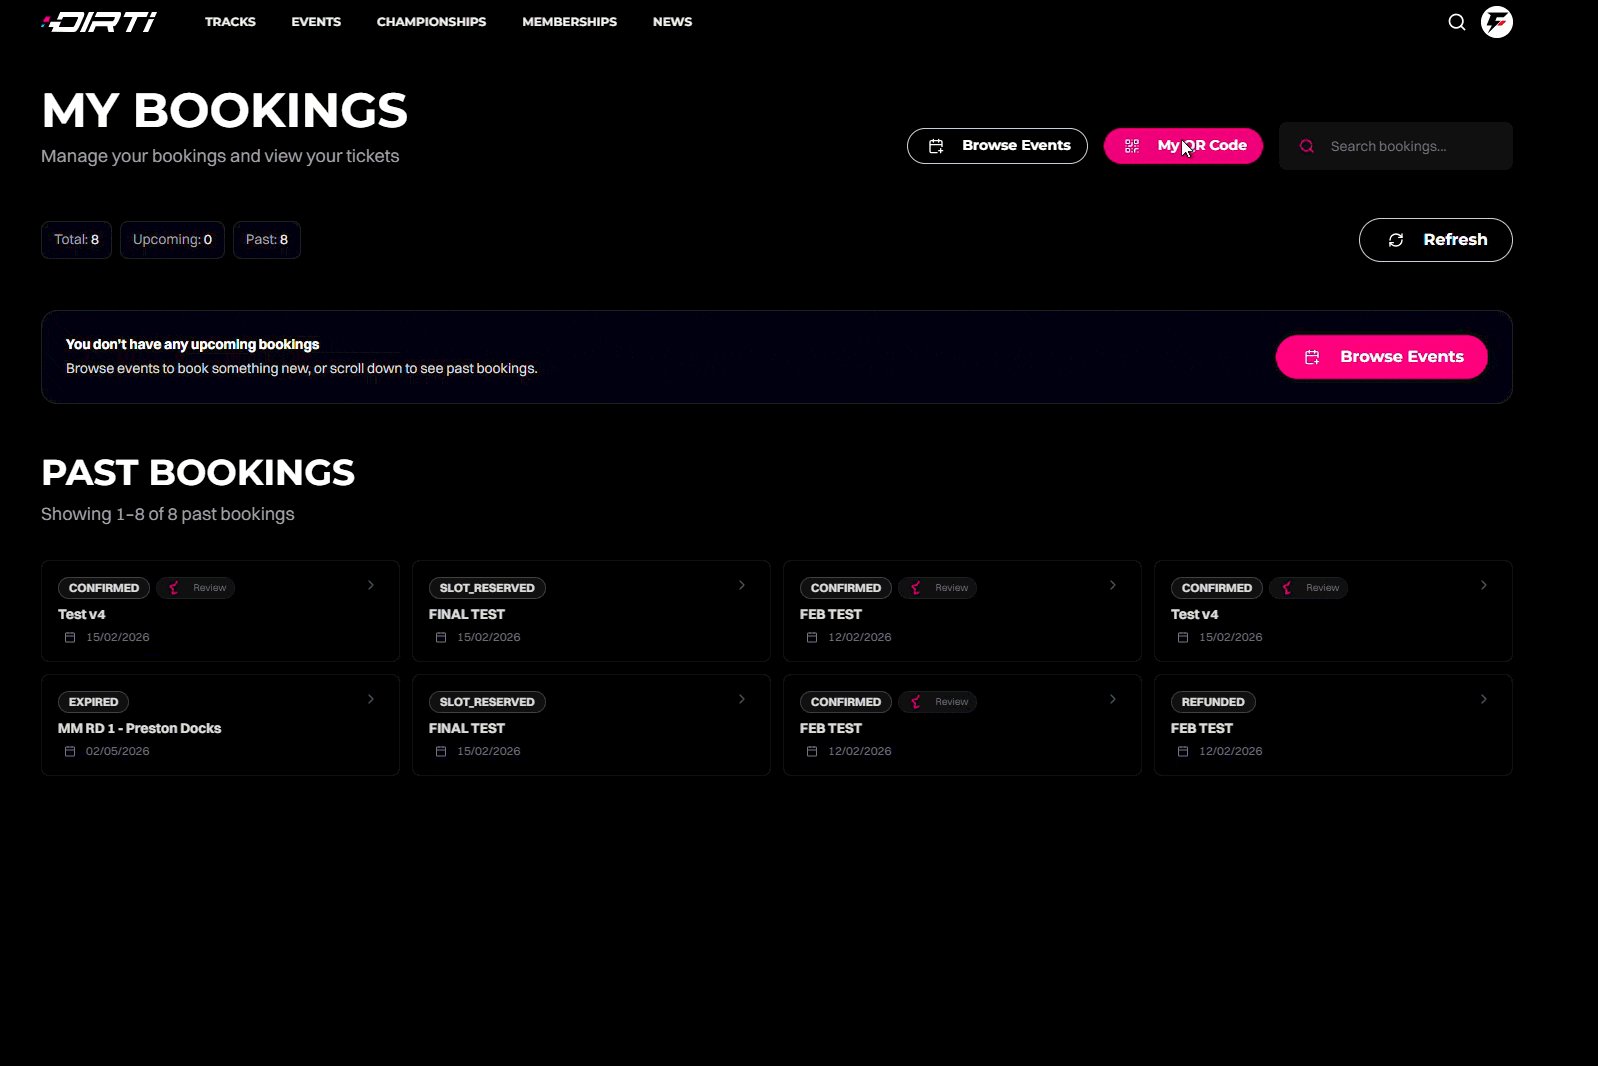This screenshot has height=1066, width=1598.
Task: Click calendar icon in outlined Browse Events button
Action: point(936,146)
